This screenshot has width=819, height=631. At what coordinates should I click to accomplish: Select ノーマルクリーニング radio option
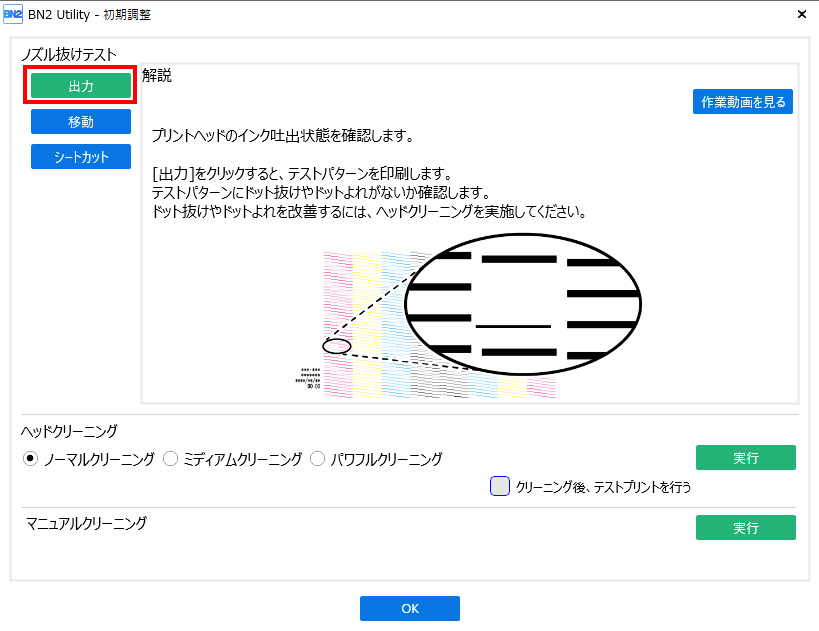[x=30, y=459]
